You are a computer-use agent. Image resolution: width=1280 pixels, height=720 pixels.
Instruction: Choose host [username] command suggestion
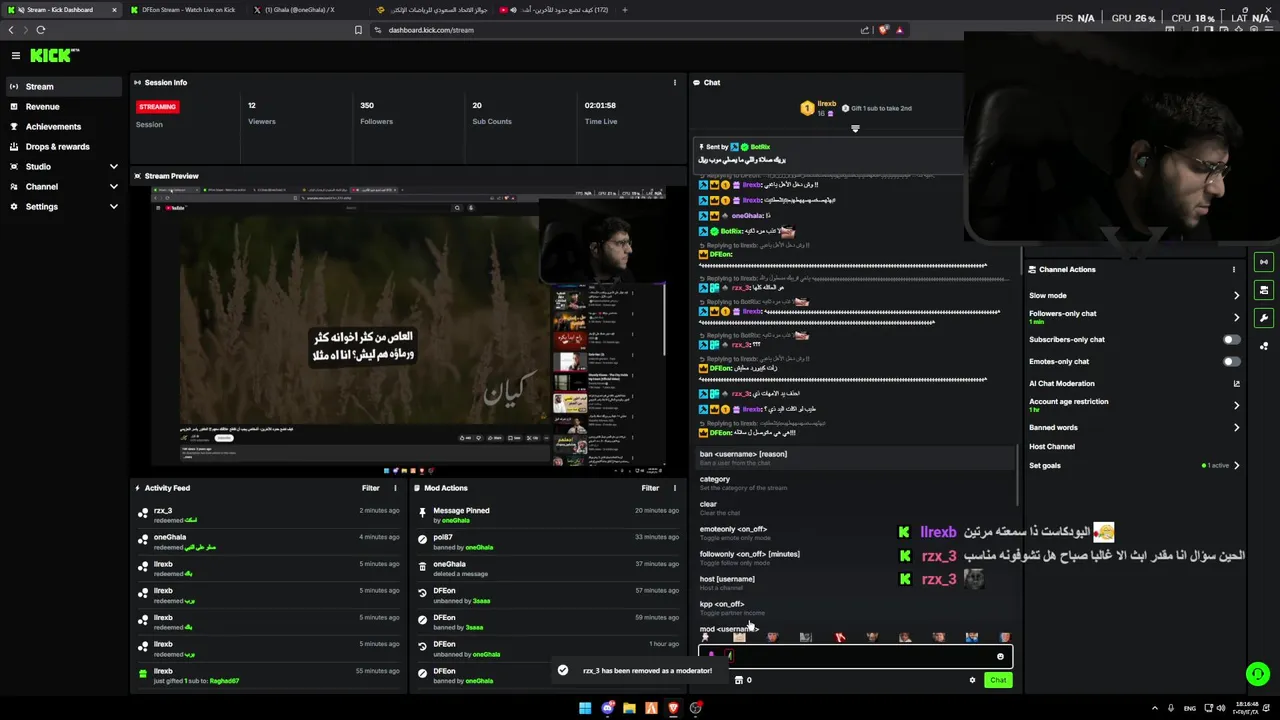[x=855, y=583]
